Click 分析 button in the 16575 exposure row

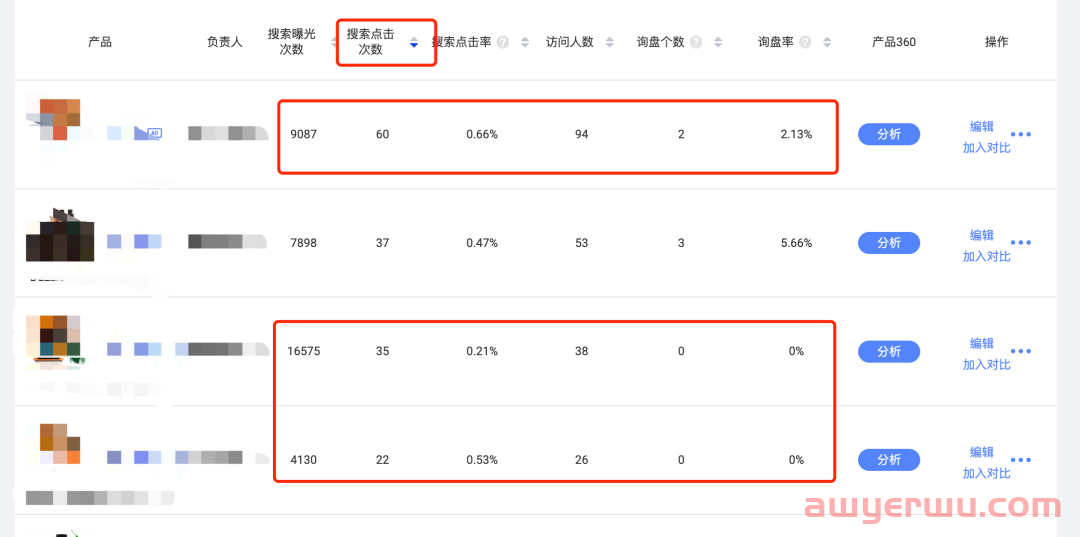(x=888, y=352)
